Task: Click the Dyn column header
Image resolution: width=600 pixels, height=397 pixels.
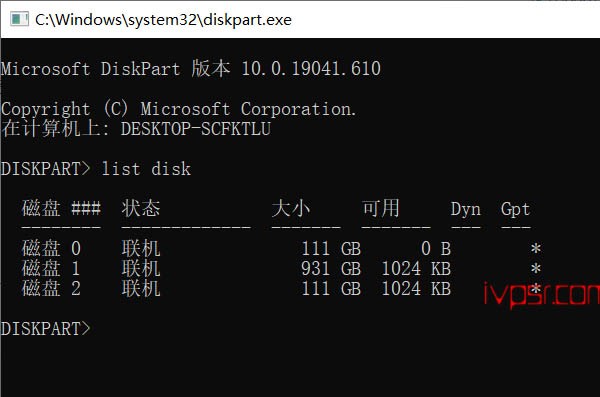Action: click(465, 209)
